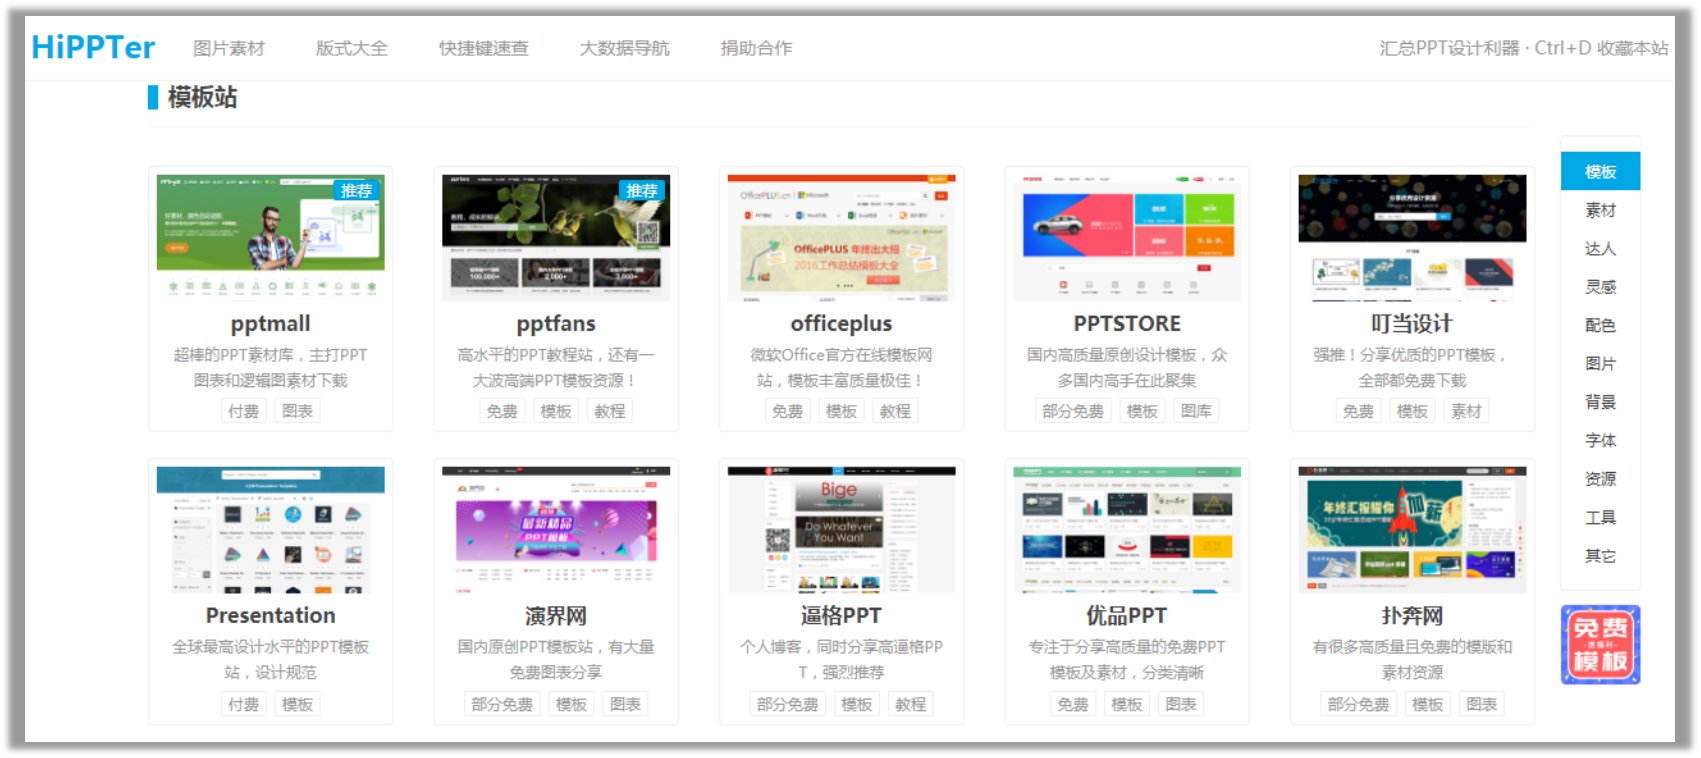
Task: Open the 快捷键速查 menu
Action: [484, 48]
